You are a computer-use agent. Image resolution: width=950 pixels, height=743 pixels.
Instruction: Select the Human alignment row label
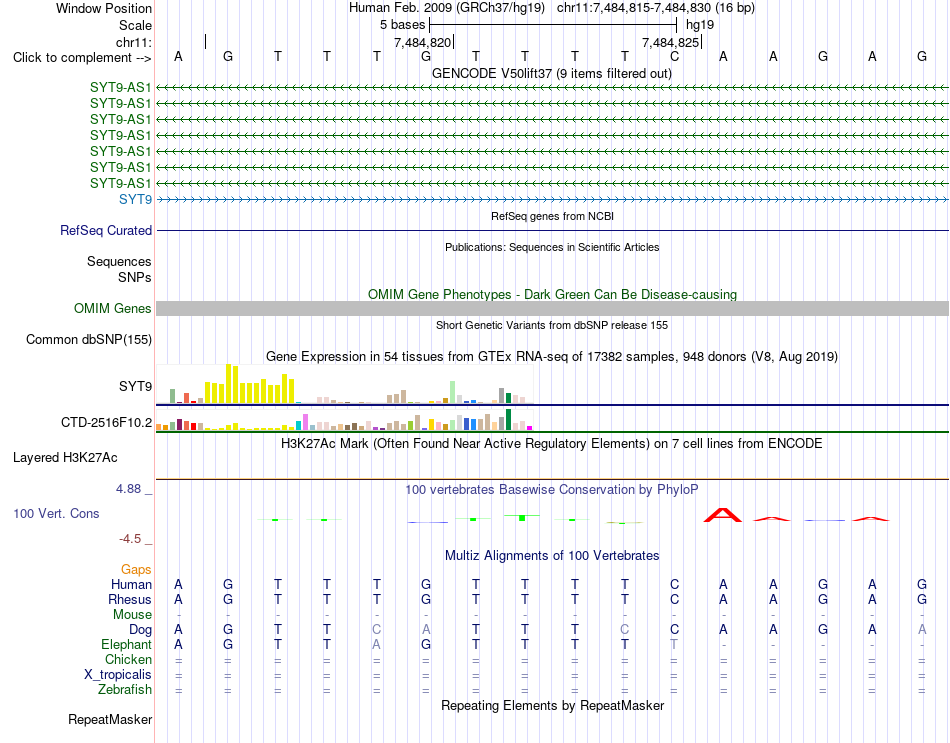(131, 584)
